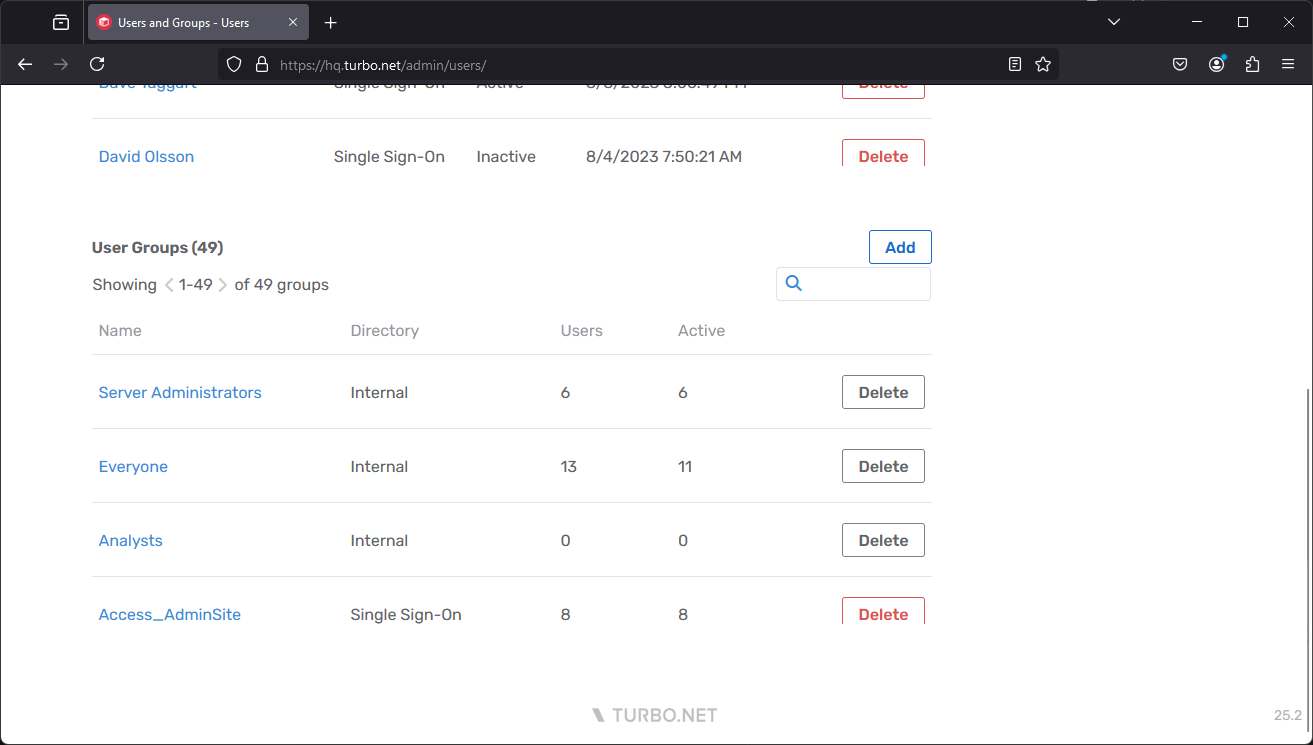This screenshot has width=1313, height=745.
Task: Expand the list all tabs dropdown
Action: pos(1114,22)
